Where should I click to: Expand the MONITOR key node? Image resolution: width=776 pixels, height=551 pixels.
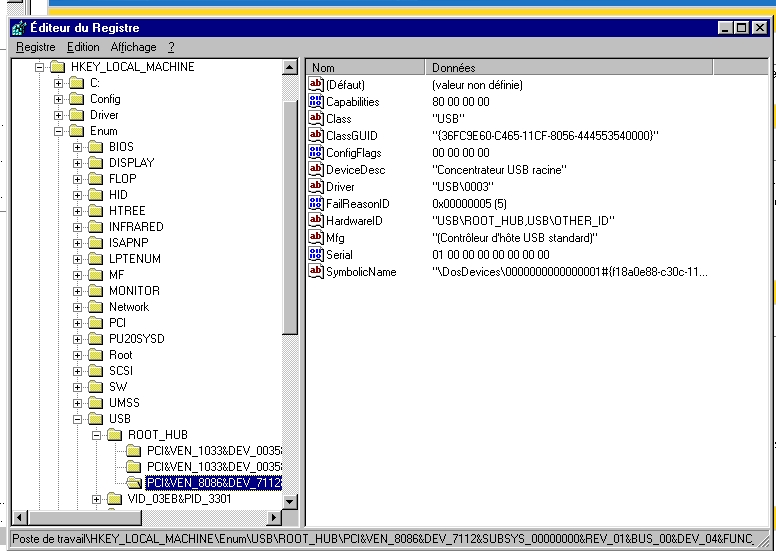pyautogui.click(x=77, y=291)
